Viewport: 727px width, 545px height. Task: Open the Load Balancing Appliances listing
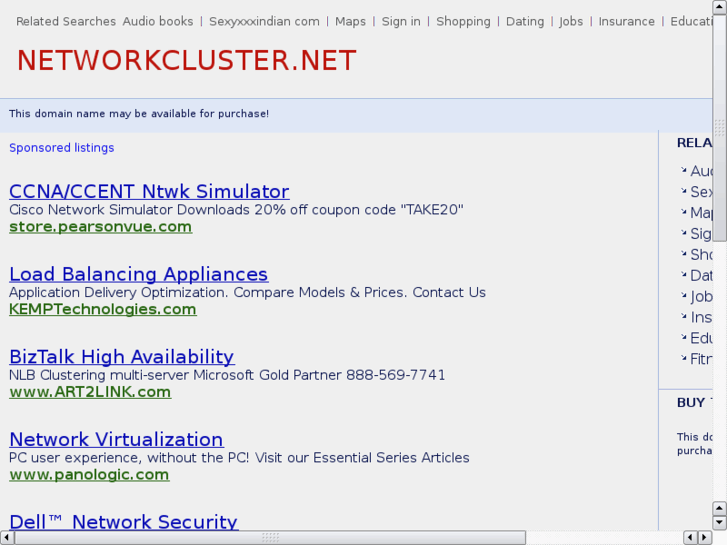pos(139,274)
